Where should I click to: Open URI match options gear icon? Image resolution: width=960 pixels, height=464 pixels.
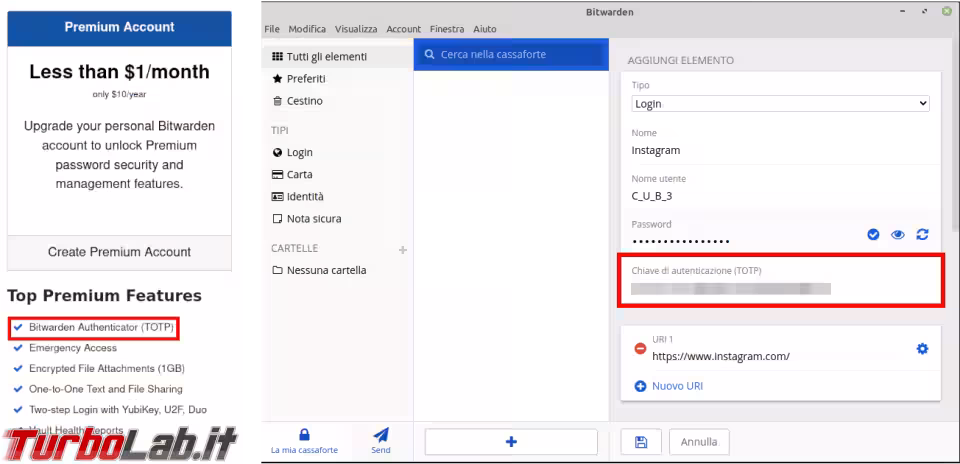pos(922,348)
